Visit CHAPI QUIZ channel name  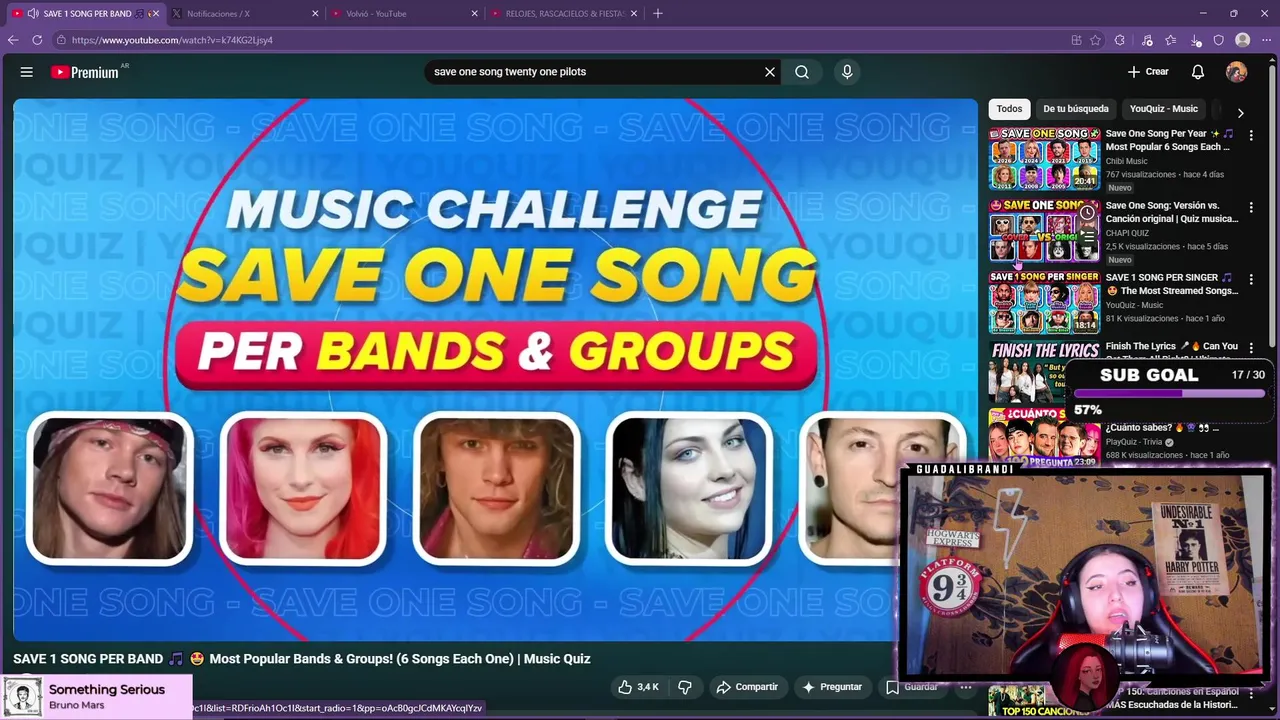tap(1127, 233)
